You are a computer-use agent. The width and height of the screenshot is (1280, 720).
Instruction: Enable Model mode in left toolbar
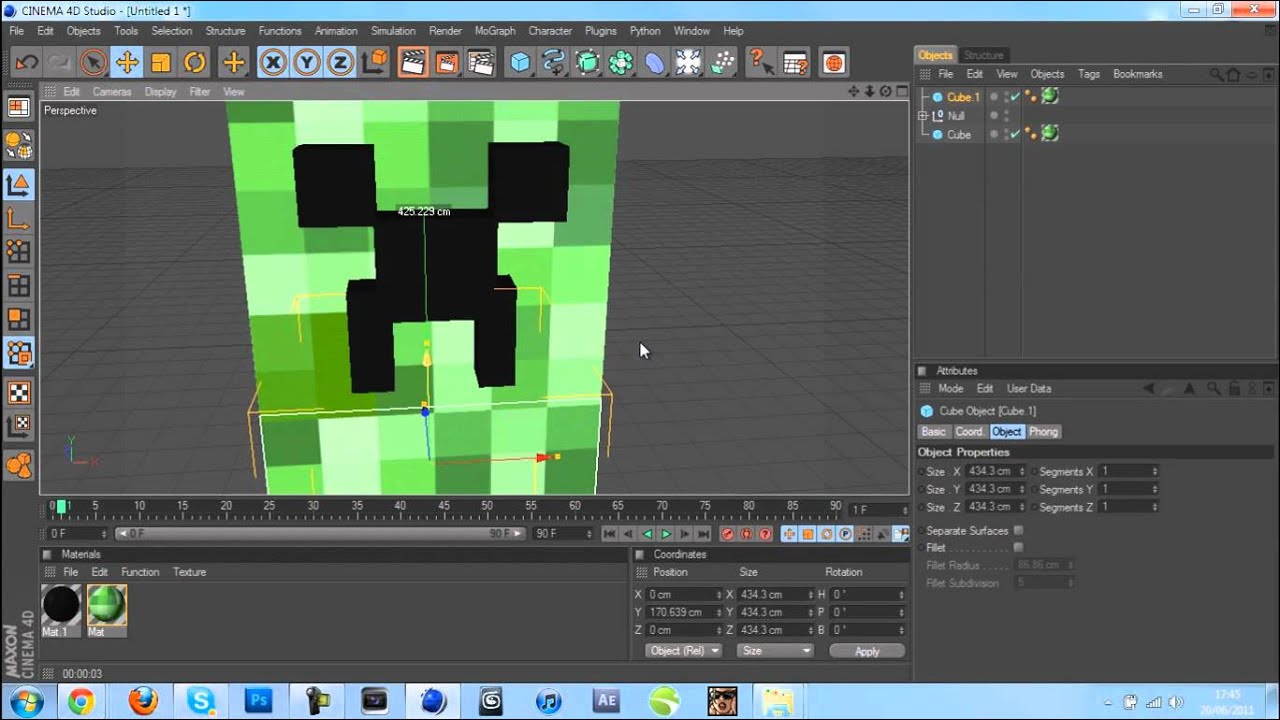tap(18, 184)
